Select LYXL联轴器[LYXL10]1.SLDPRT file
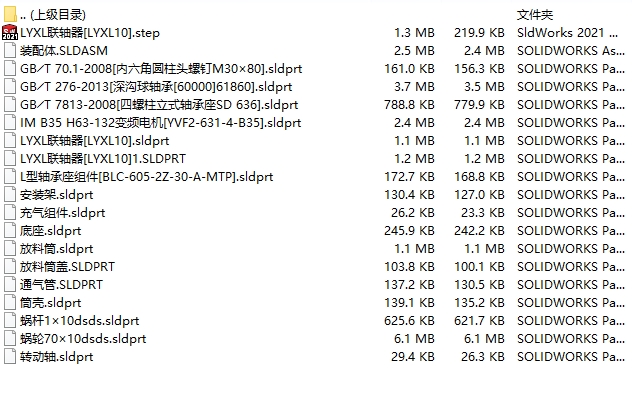 pyautogui.click(x=103, y=159)
